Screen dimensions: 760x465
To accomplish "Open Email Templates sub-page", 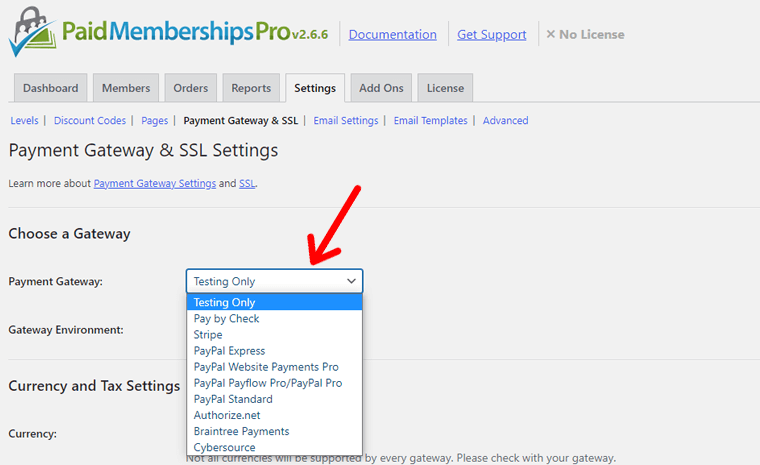I will pos(430,120).
